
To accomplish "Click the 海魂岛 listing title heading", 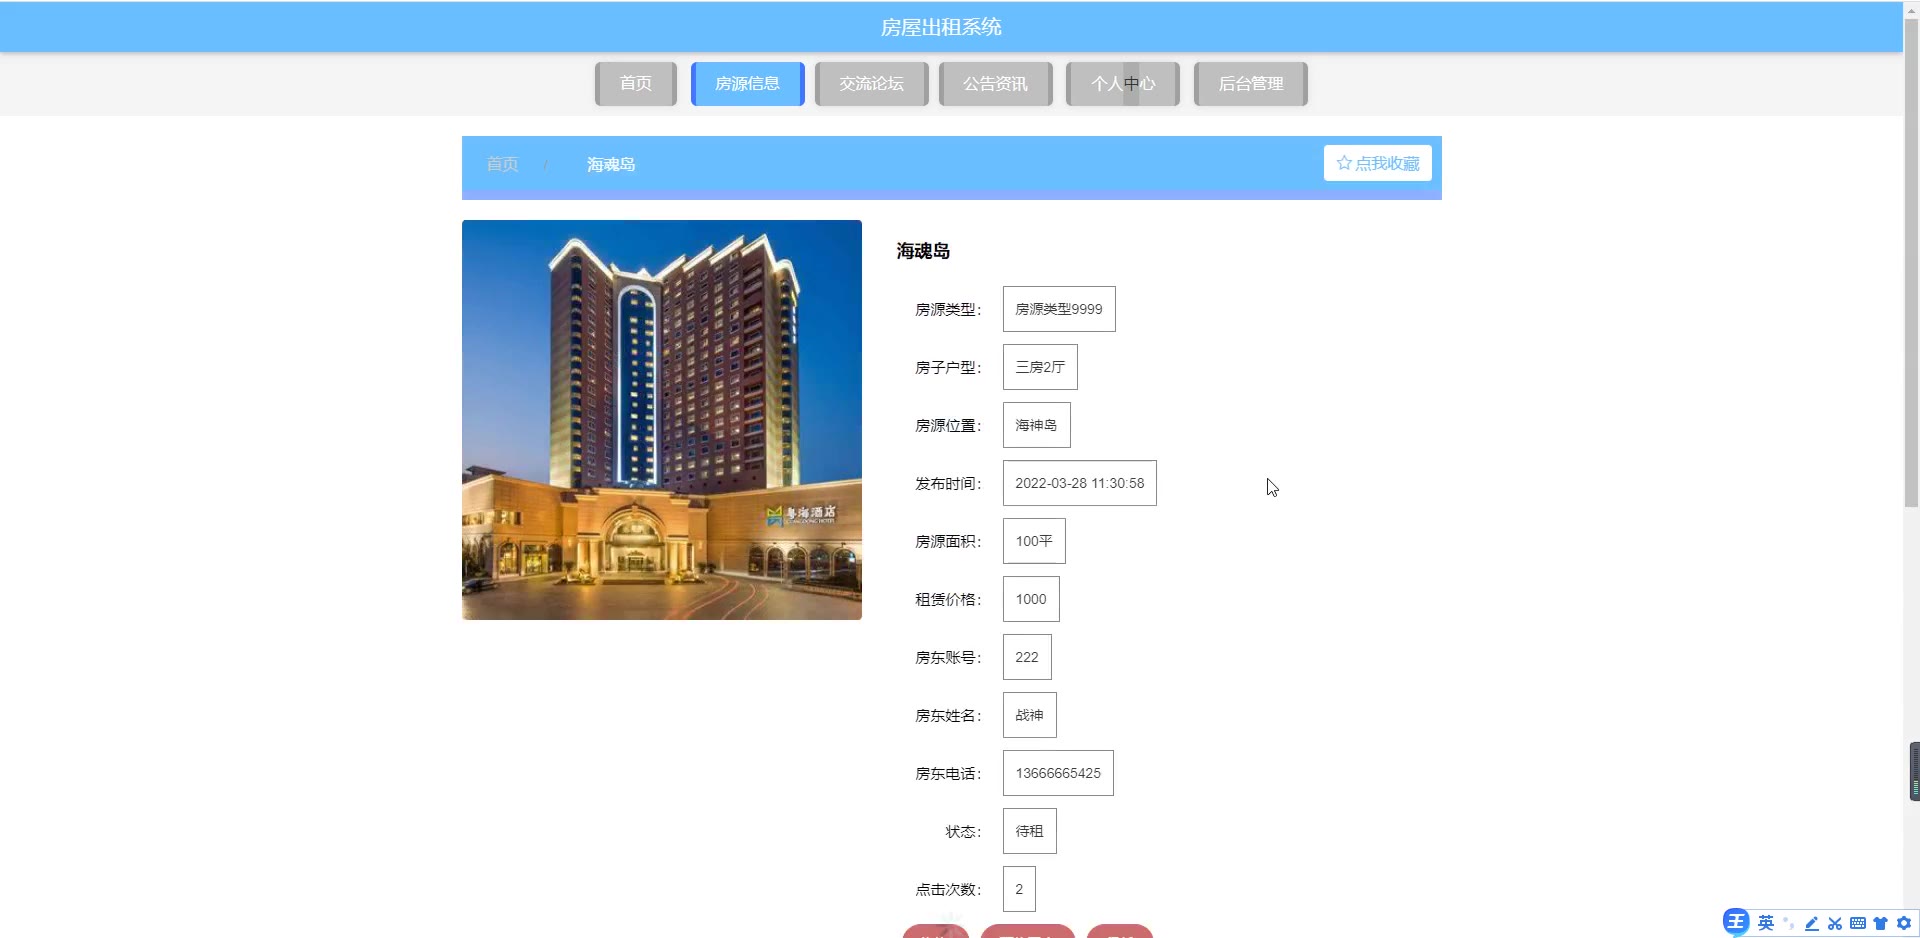I will (x=923, y=251).
